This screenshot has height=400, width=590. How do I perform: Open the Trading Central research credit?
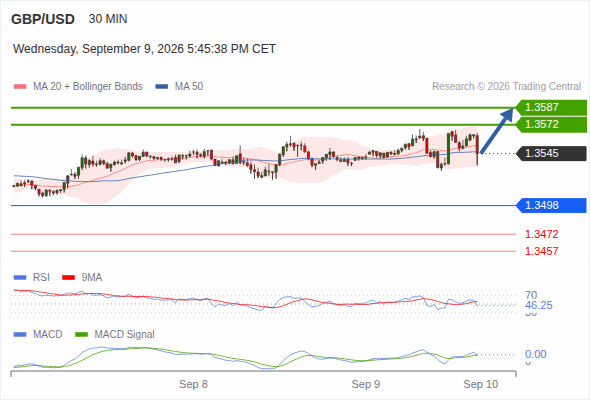[x=506, y=87]
